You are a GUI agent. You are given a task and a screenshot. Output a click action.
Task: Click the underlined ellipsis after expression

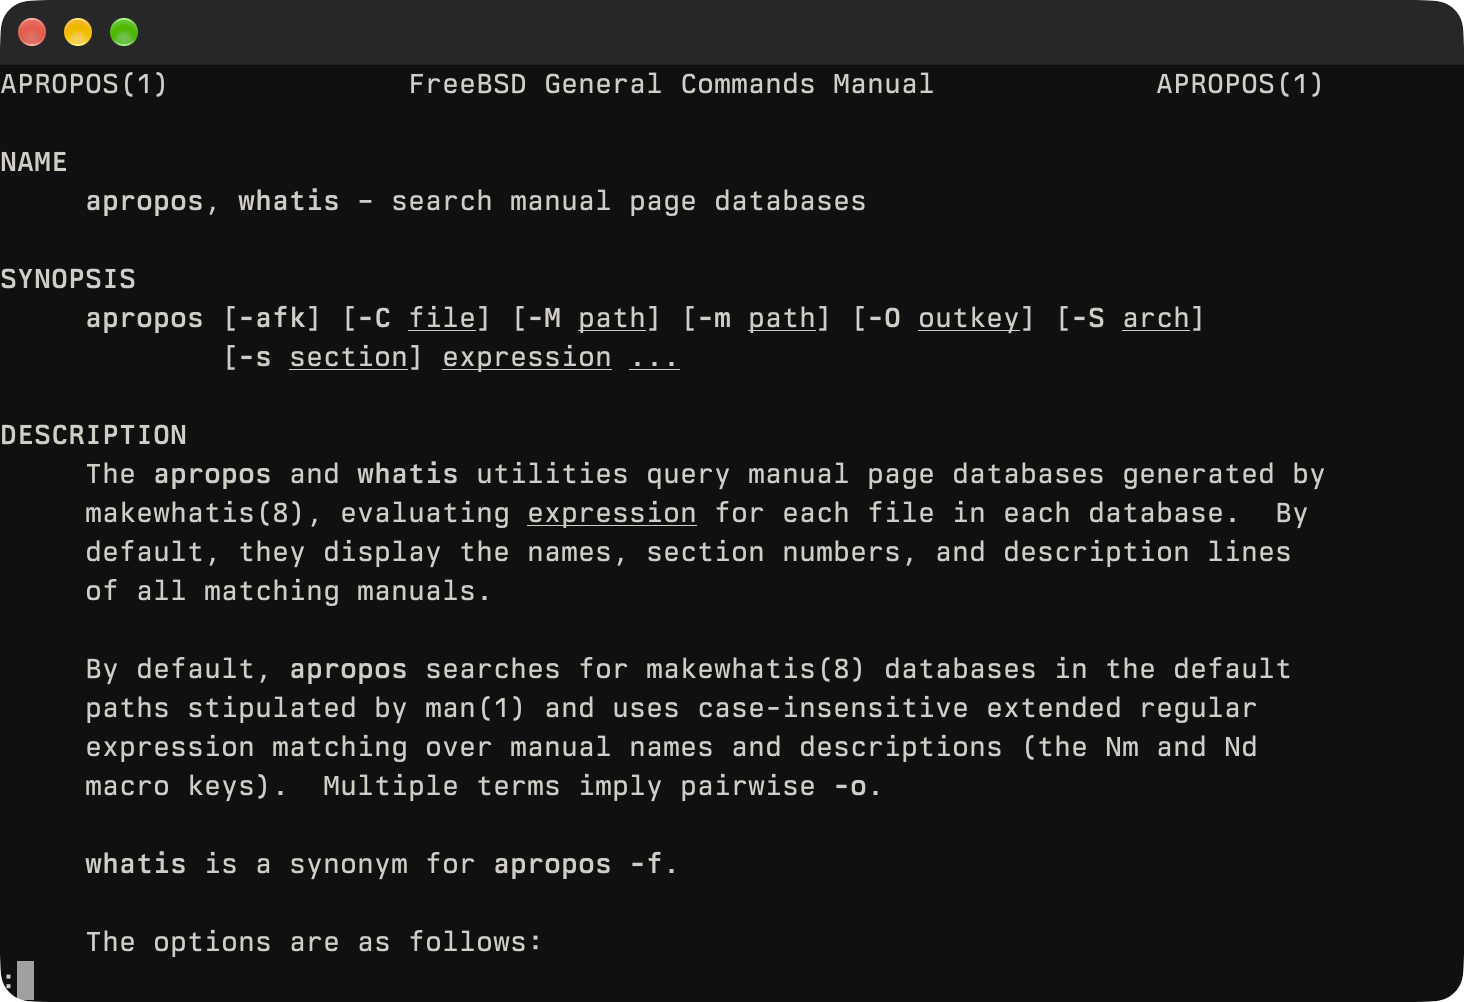click(654, 357)
